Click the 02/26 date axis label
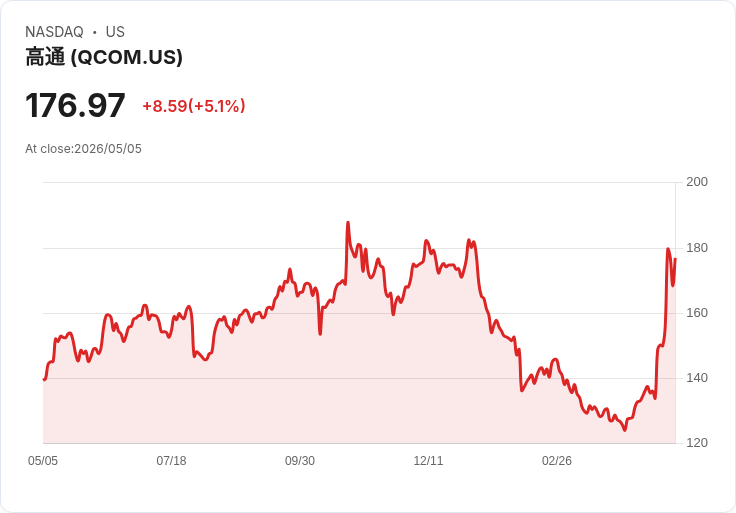 point(557,461)
